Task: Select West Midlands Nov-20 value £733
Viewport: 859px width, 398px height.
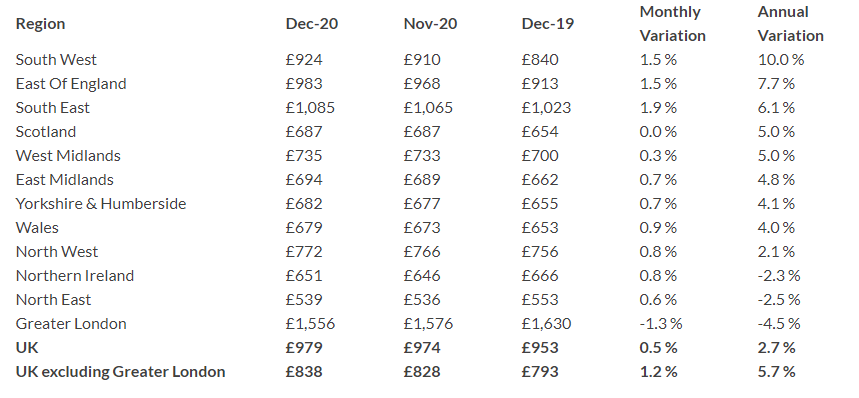Action: coord(422,156)
